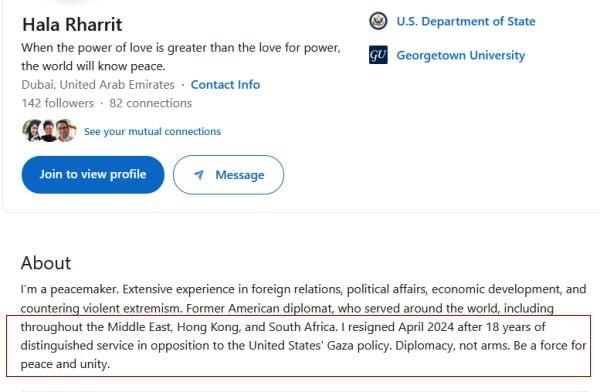
Task: Open the Georgetown University link
Action: [460, 55]
